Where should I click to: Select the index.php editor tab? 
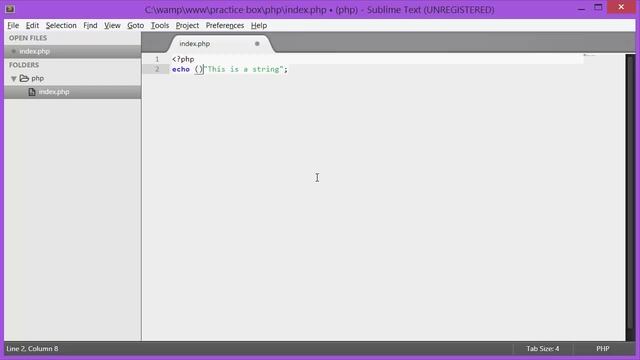coord(220,44)
